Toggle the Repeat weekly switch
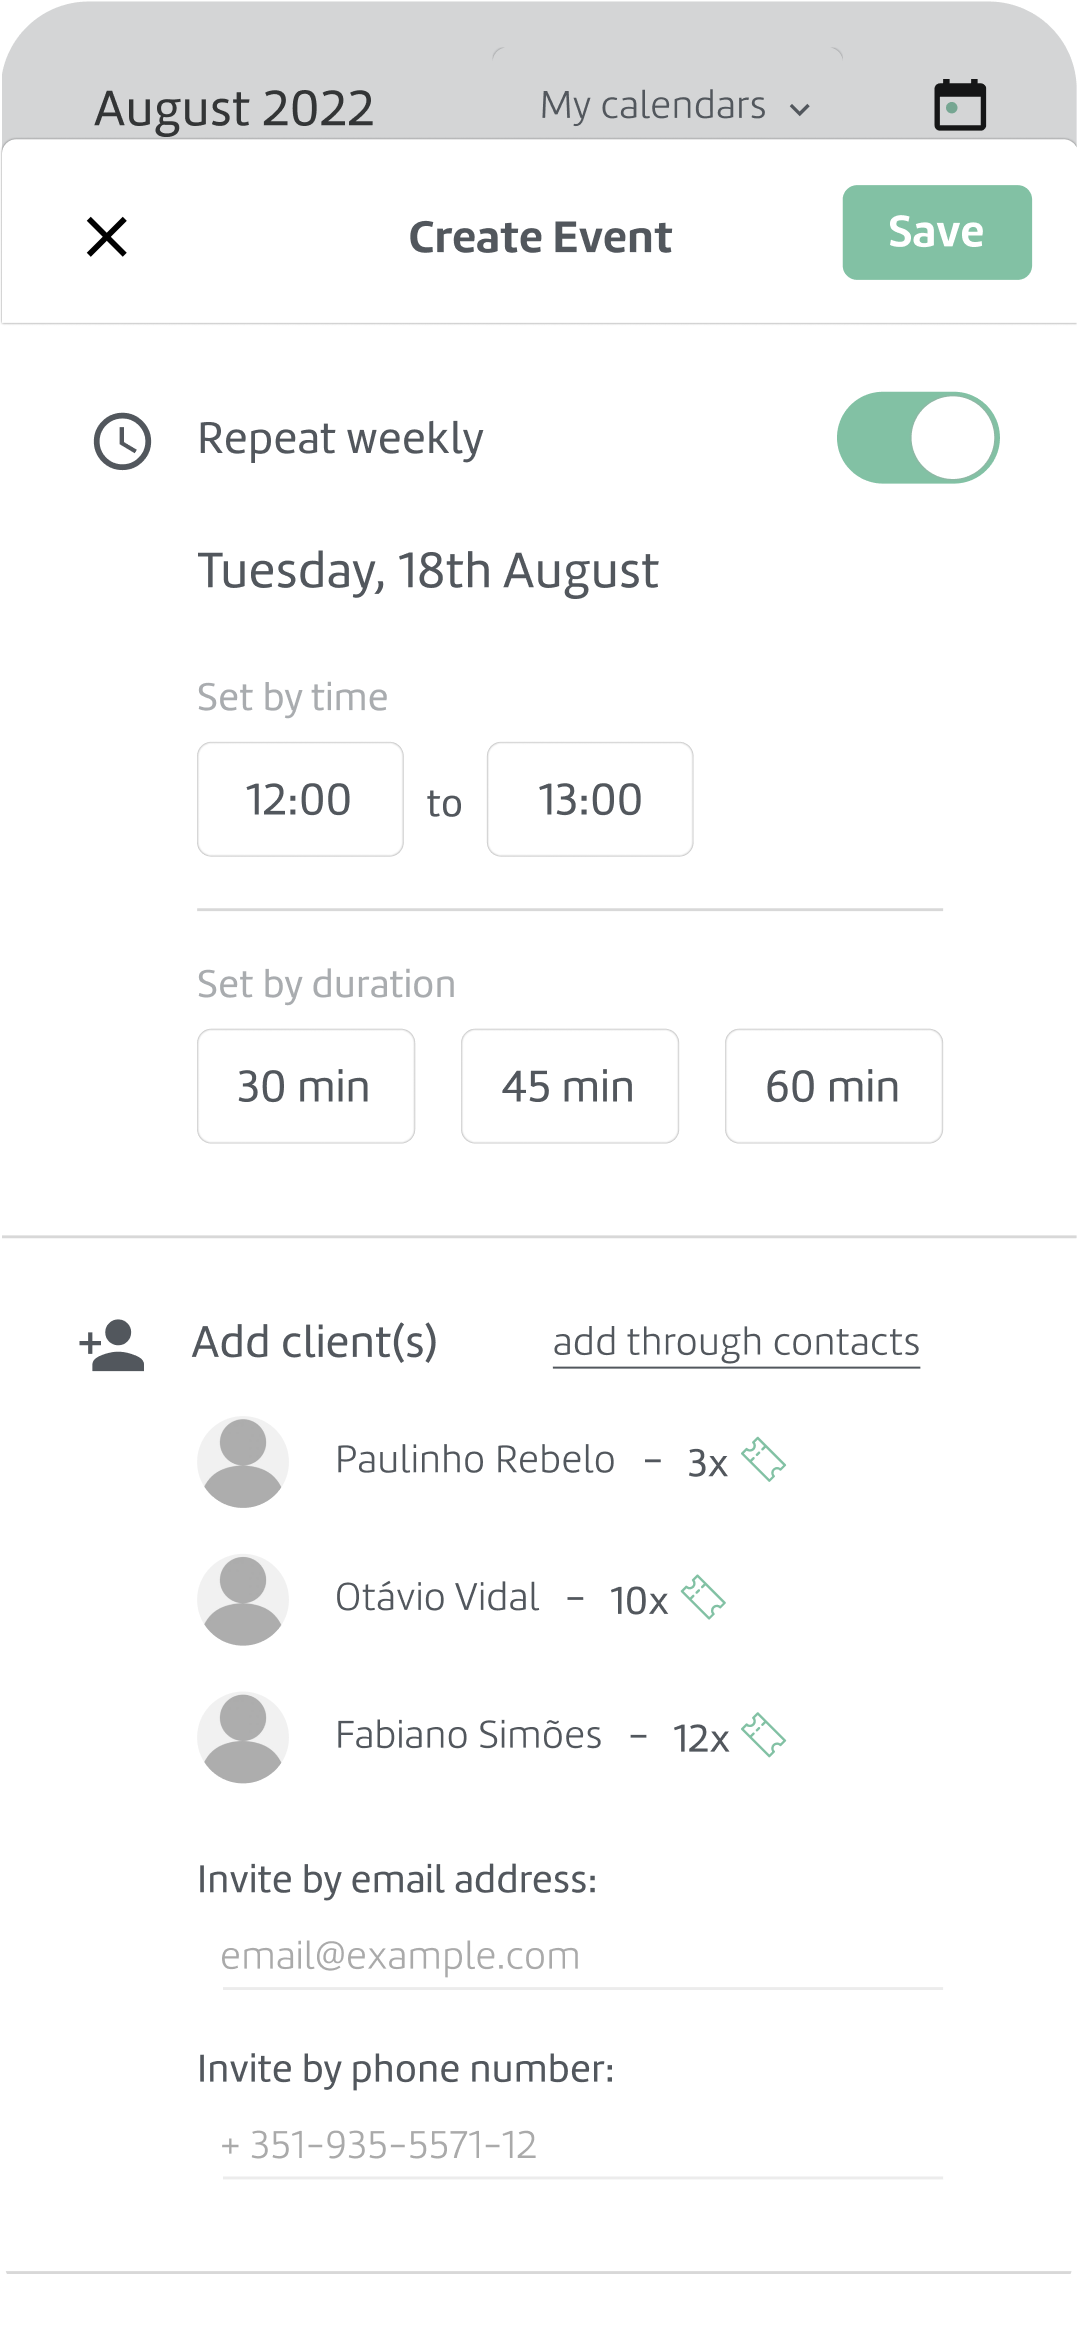1077x2329 pixels. (x=917, y=438)
